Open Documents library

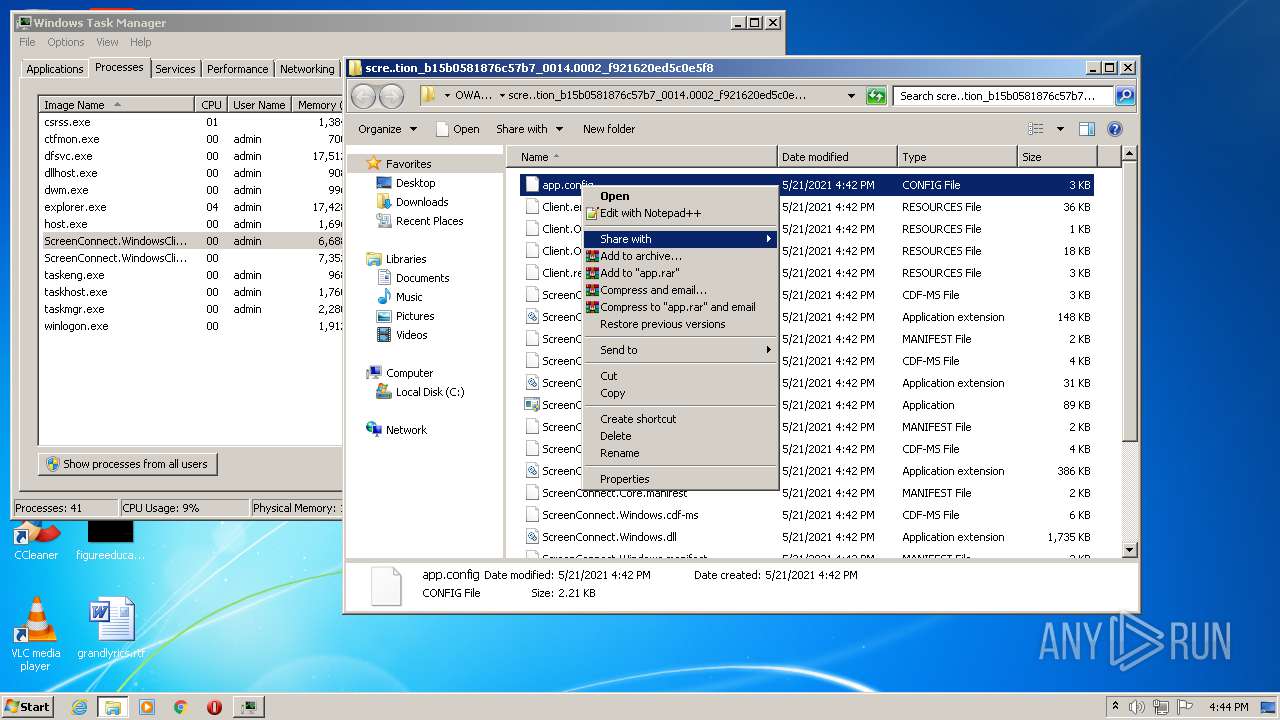coord(422,278)
